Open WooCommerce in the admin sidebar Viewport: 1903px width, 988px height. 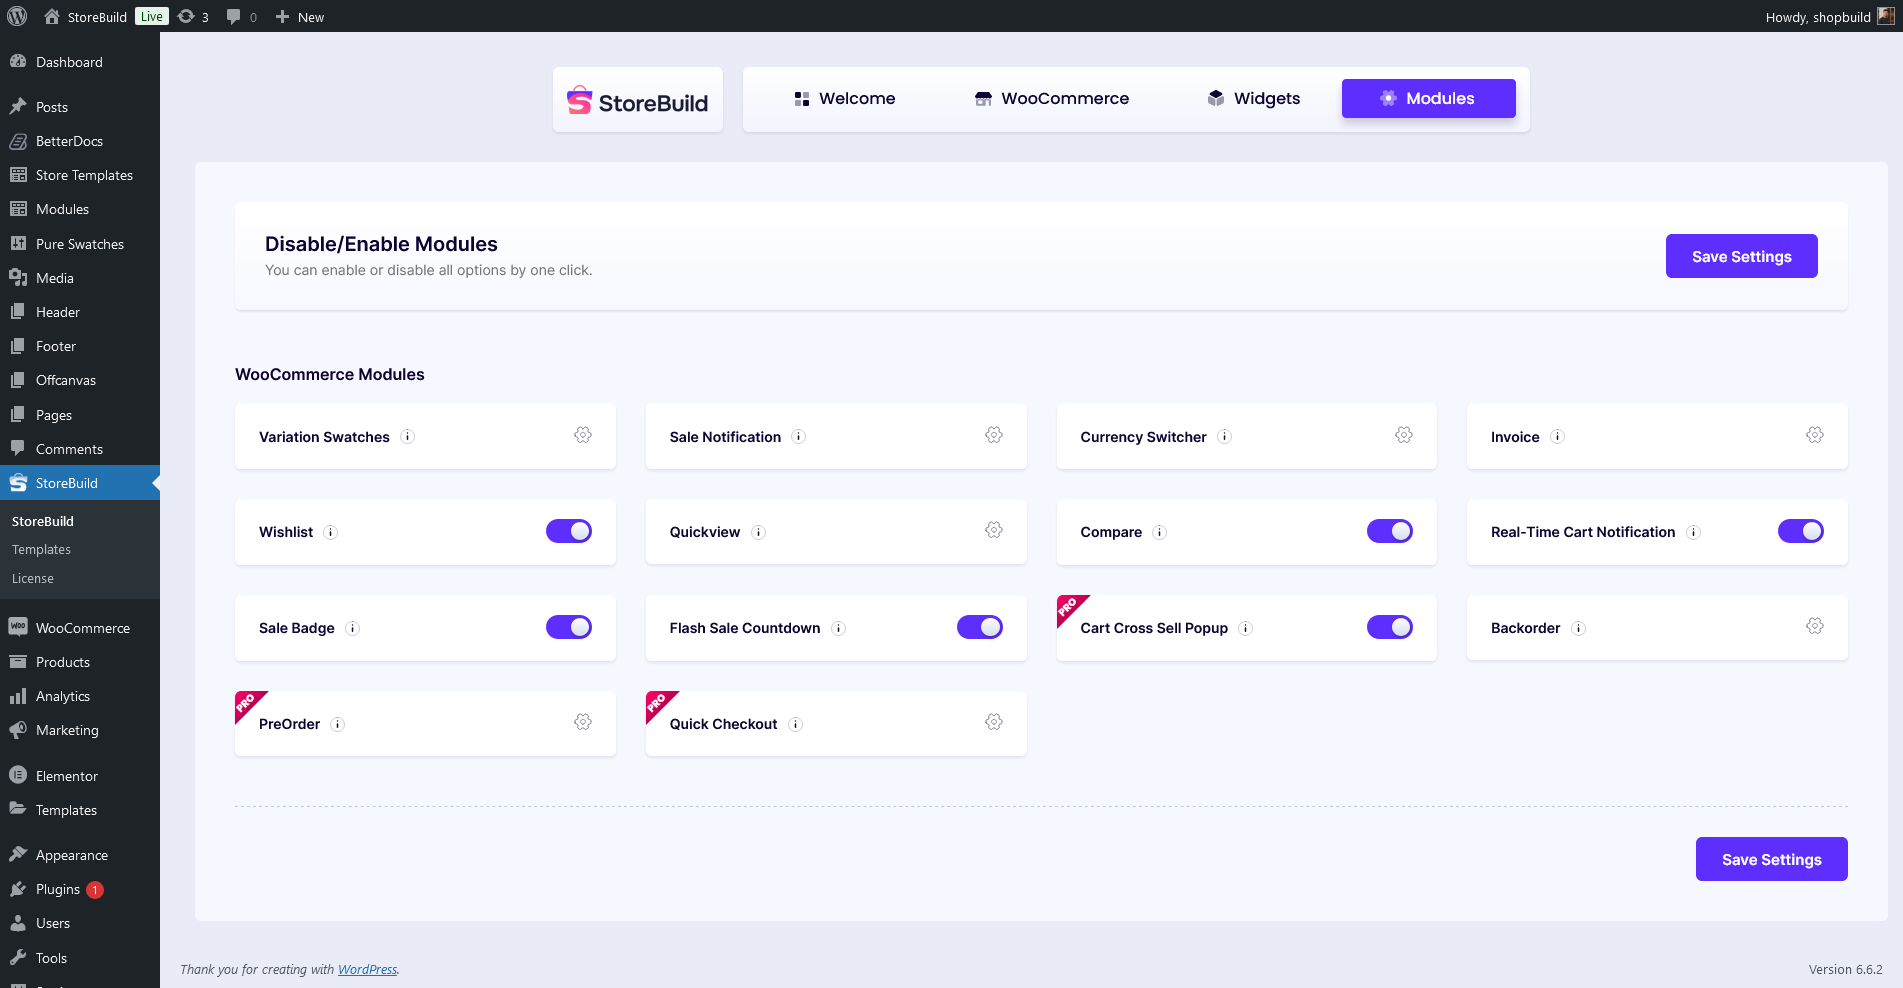(80, 628)
